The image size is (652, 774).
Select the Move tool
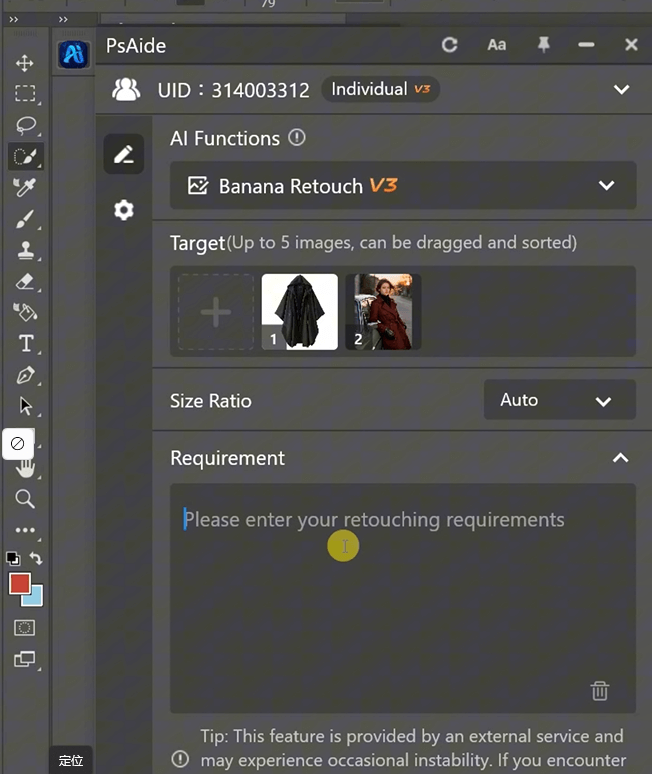tap(25, 63)
